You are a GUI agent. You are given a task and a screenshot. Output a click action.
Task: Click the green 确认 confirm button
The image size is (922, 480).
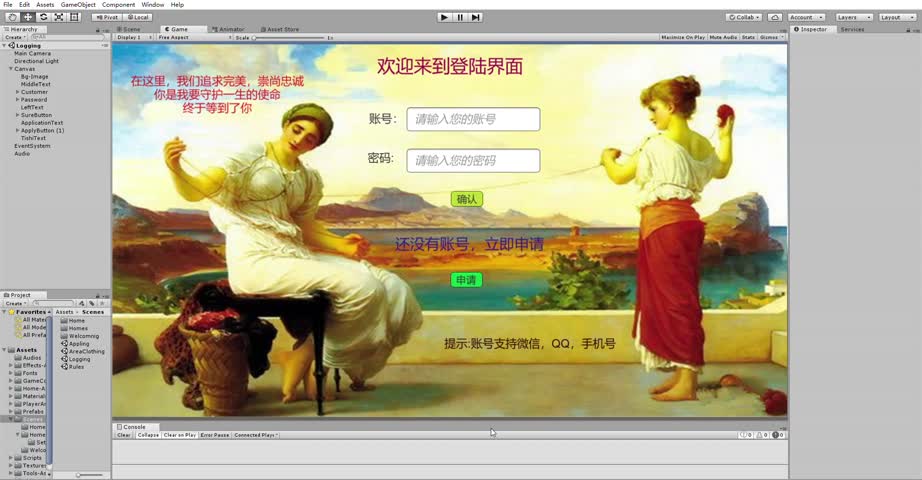click(466, 199)
